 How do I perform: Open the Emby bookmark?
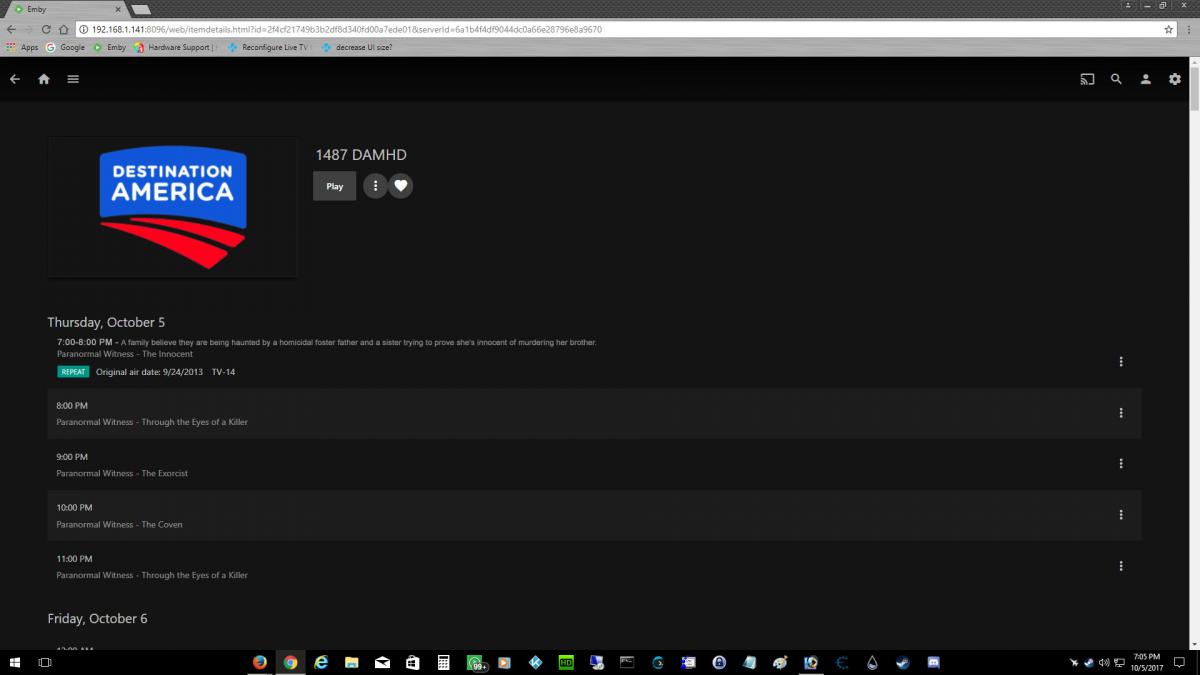click(x=110, y=47)
